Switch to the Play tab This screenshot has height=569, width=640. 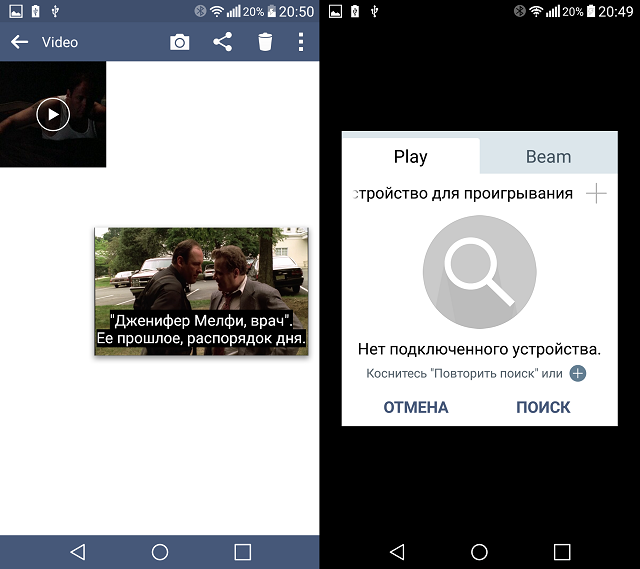[411, 156]
